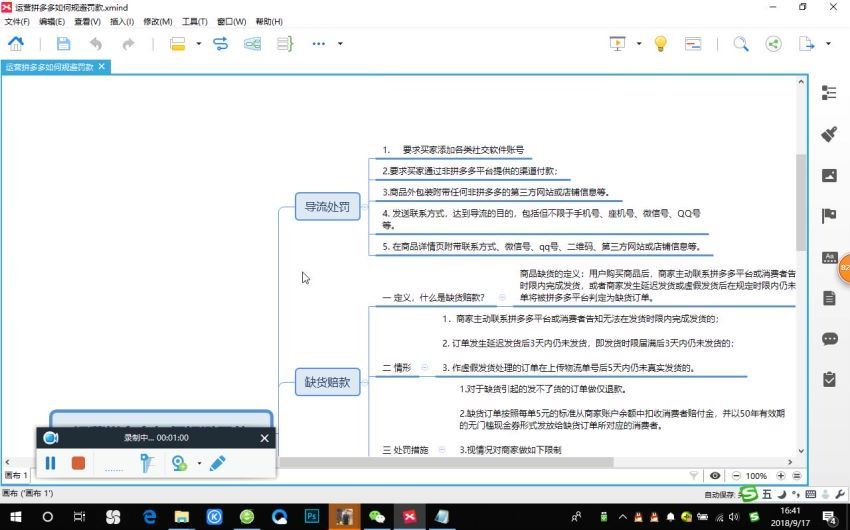Stop the screen recording
Image resolution: width=850 pixels, height=530 pixels.
tap(79, 463)
